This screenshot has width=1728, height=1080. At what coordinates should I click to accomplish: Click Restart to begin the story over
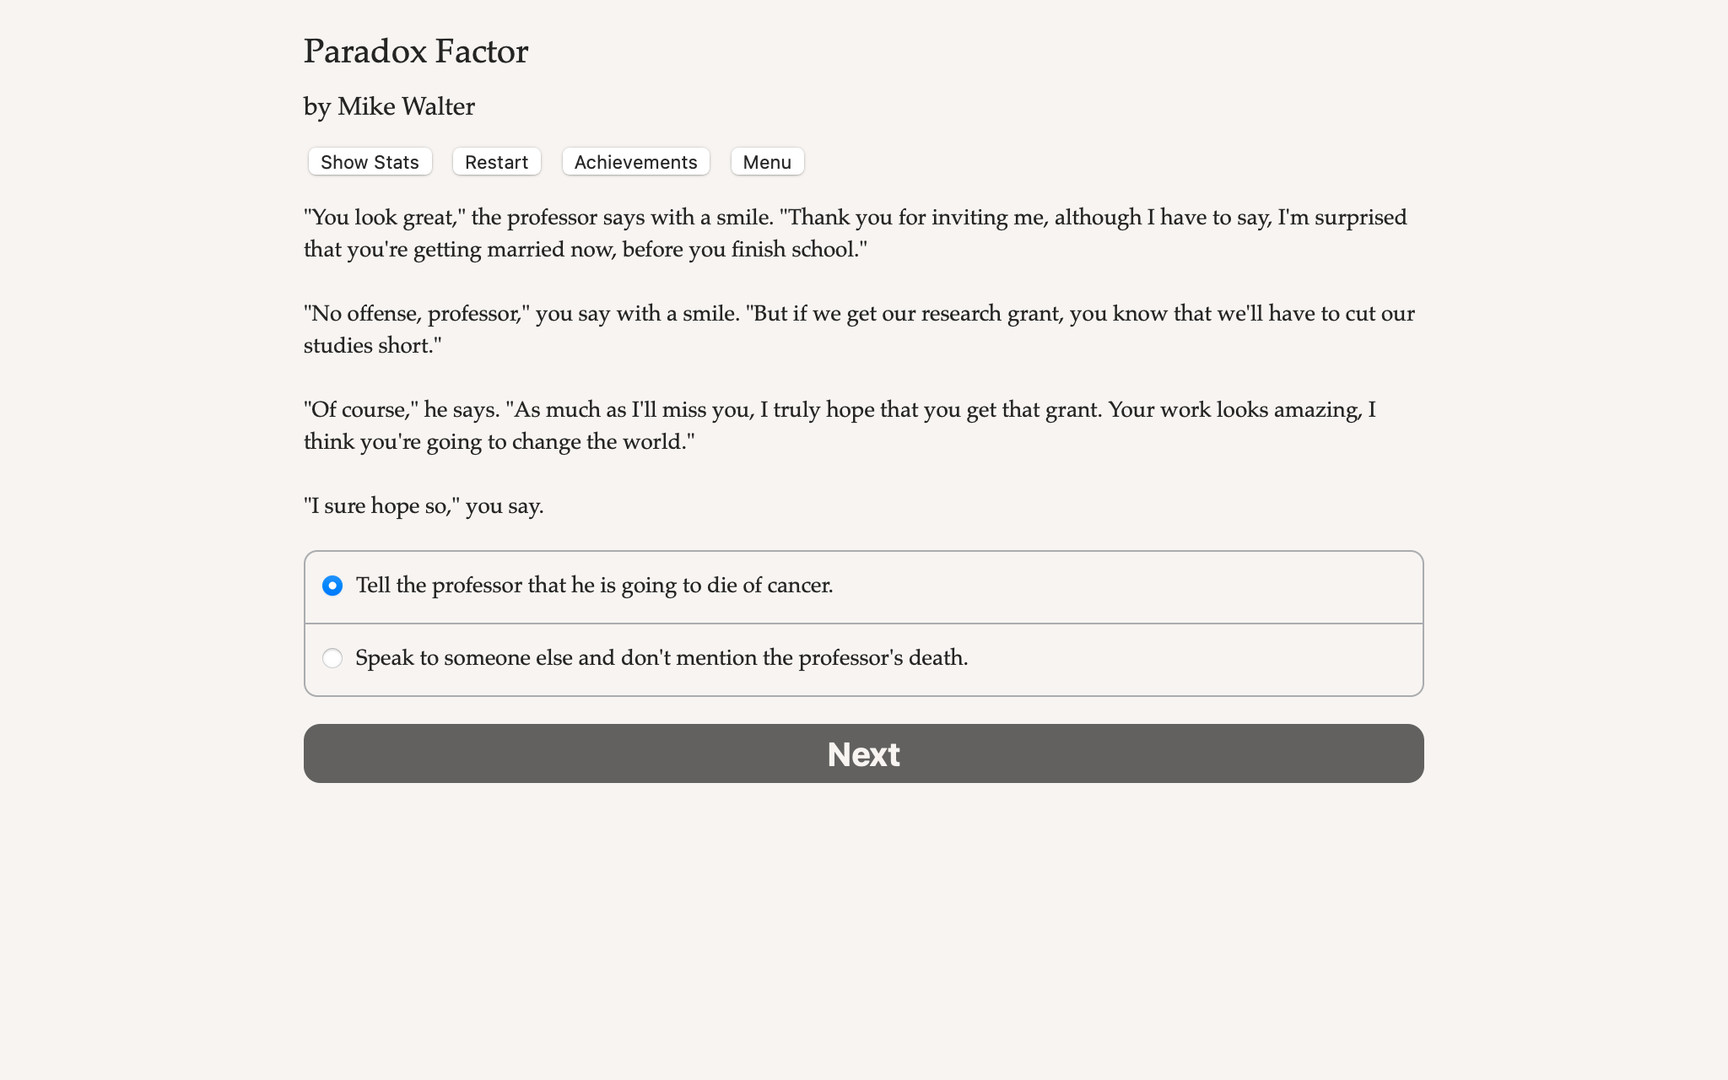click(496, 161)
